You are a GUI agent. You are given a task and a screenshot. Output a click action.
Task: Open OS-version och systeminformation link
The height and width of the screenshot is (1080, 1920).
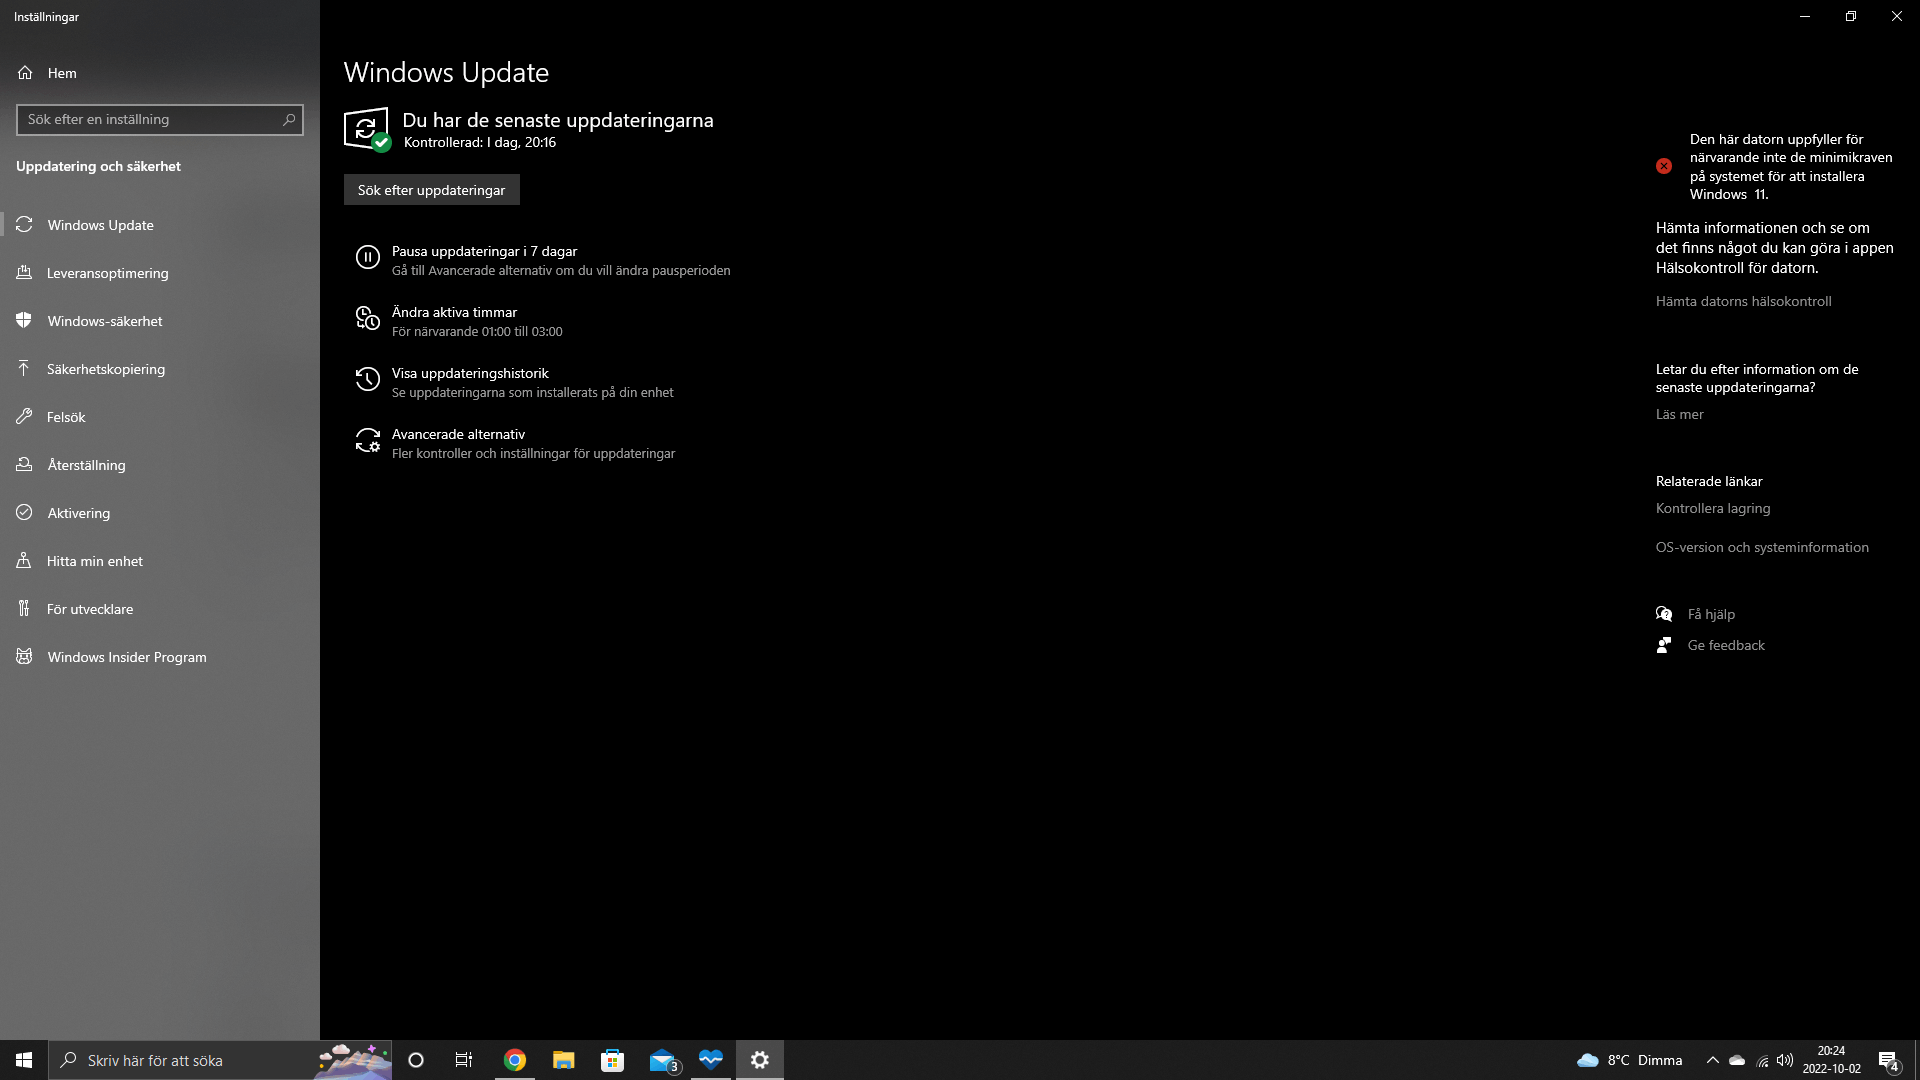(x=1762, y=547)
